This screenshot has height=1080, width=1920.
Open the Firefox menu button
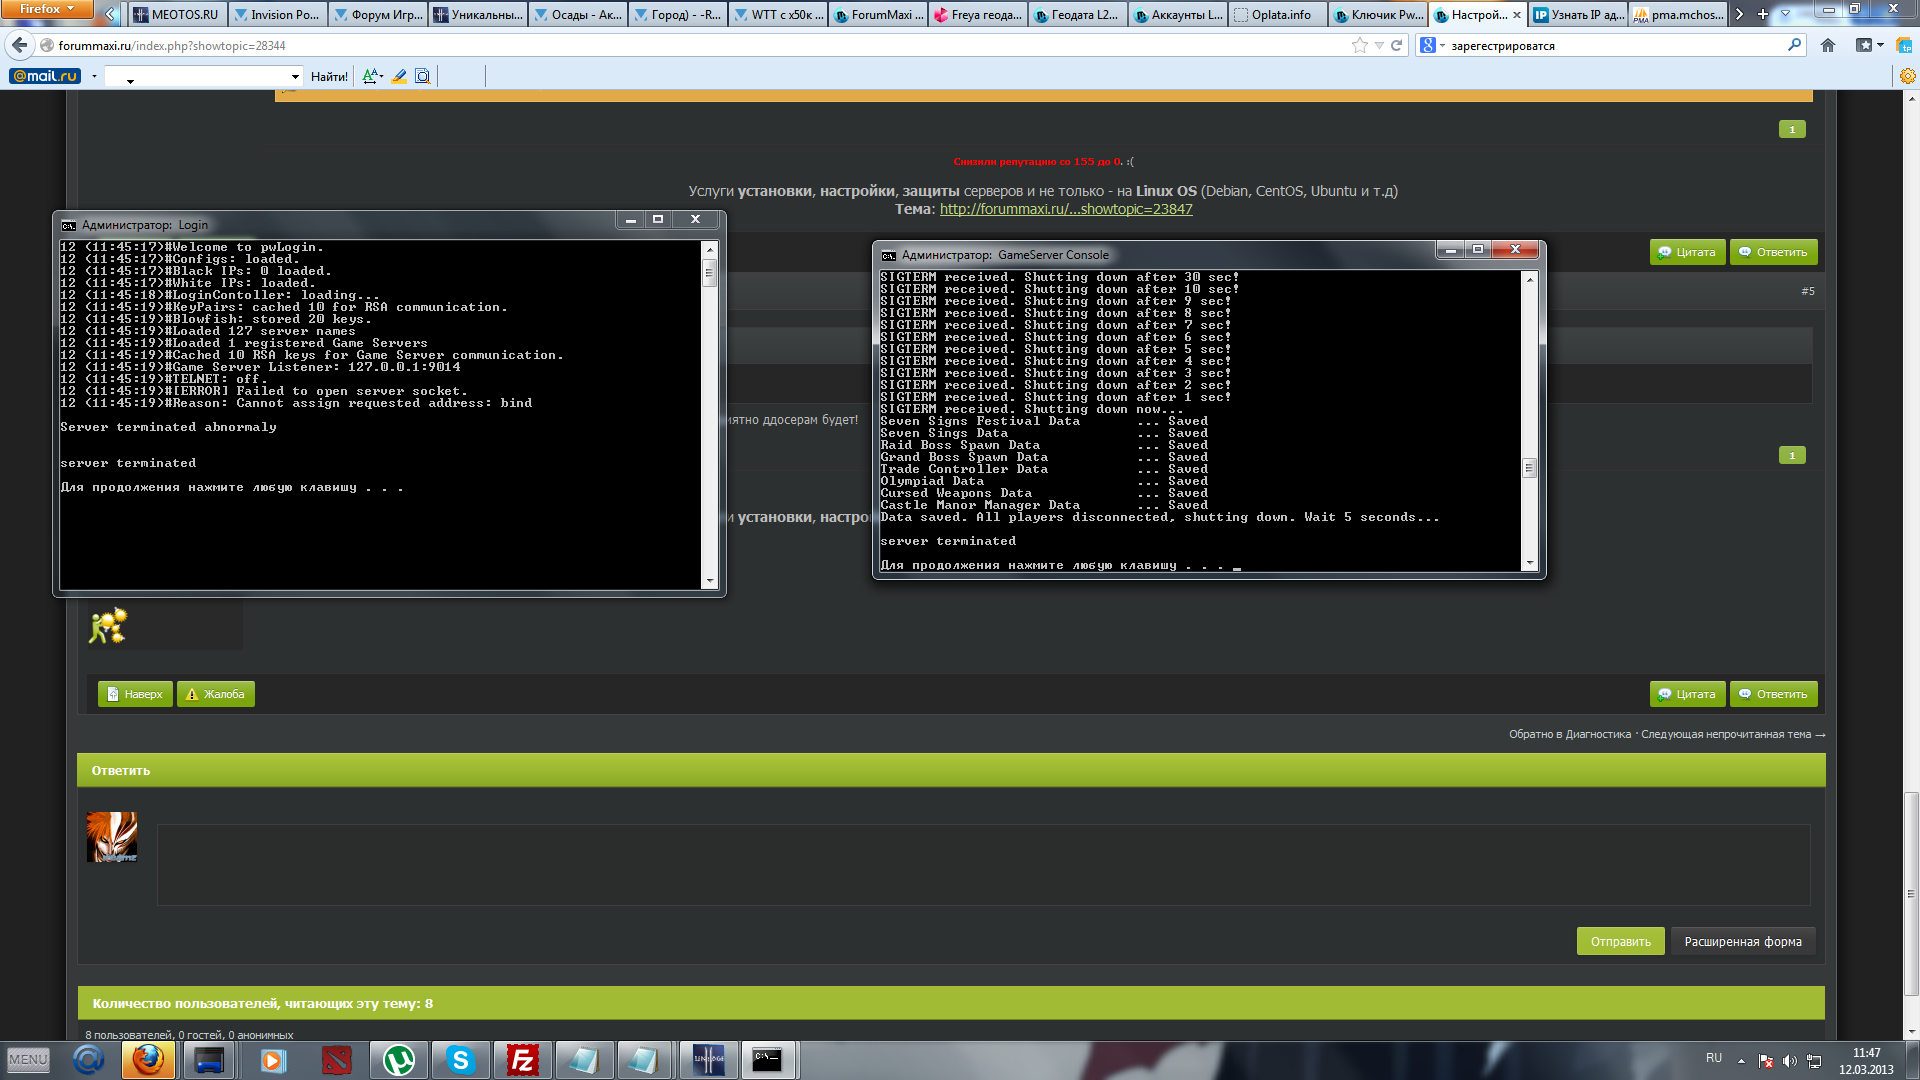[47, 9]
